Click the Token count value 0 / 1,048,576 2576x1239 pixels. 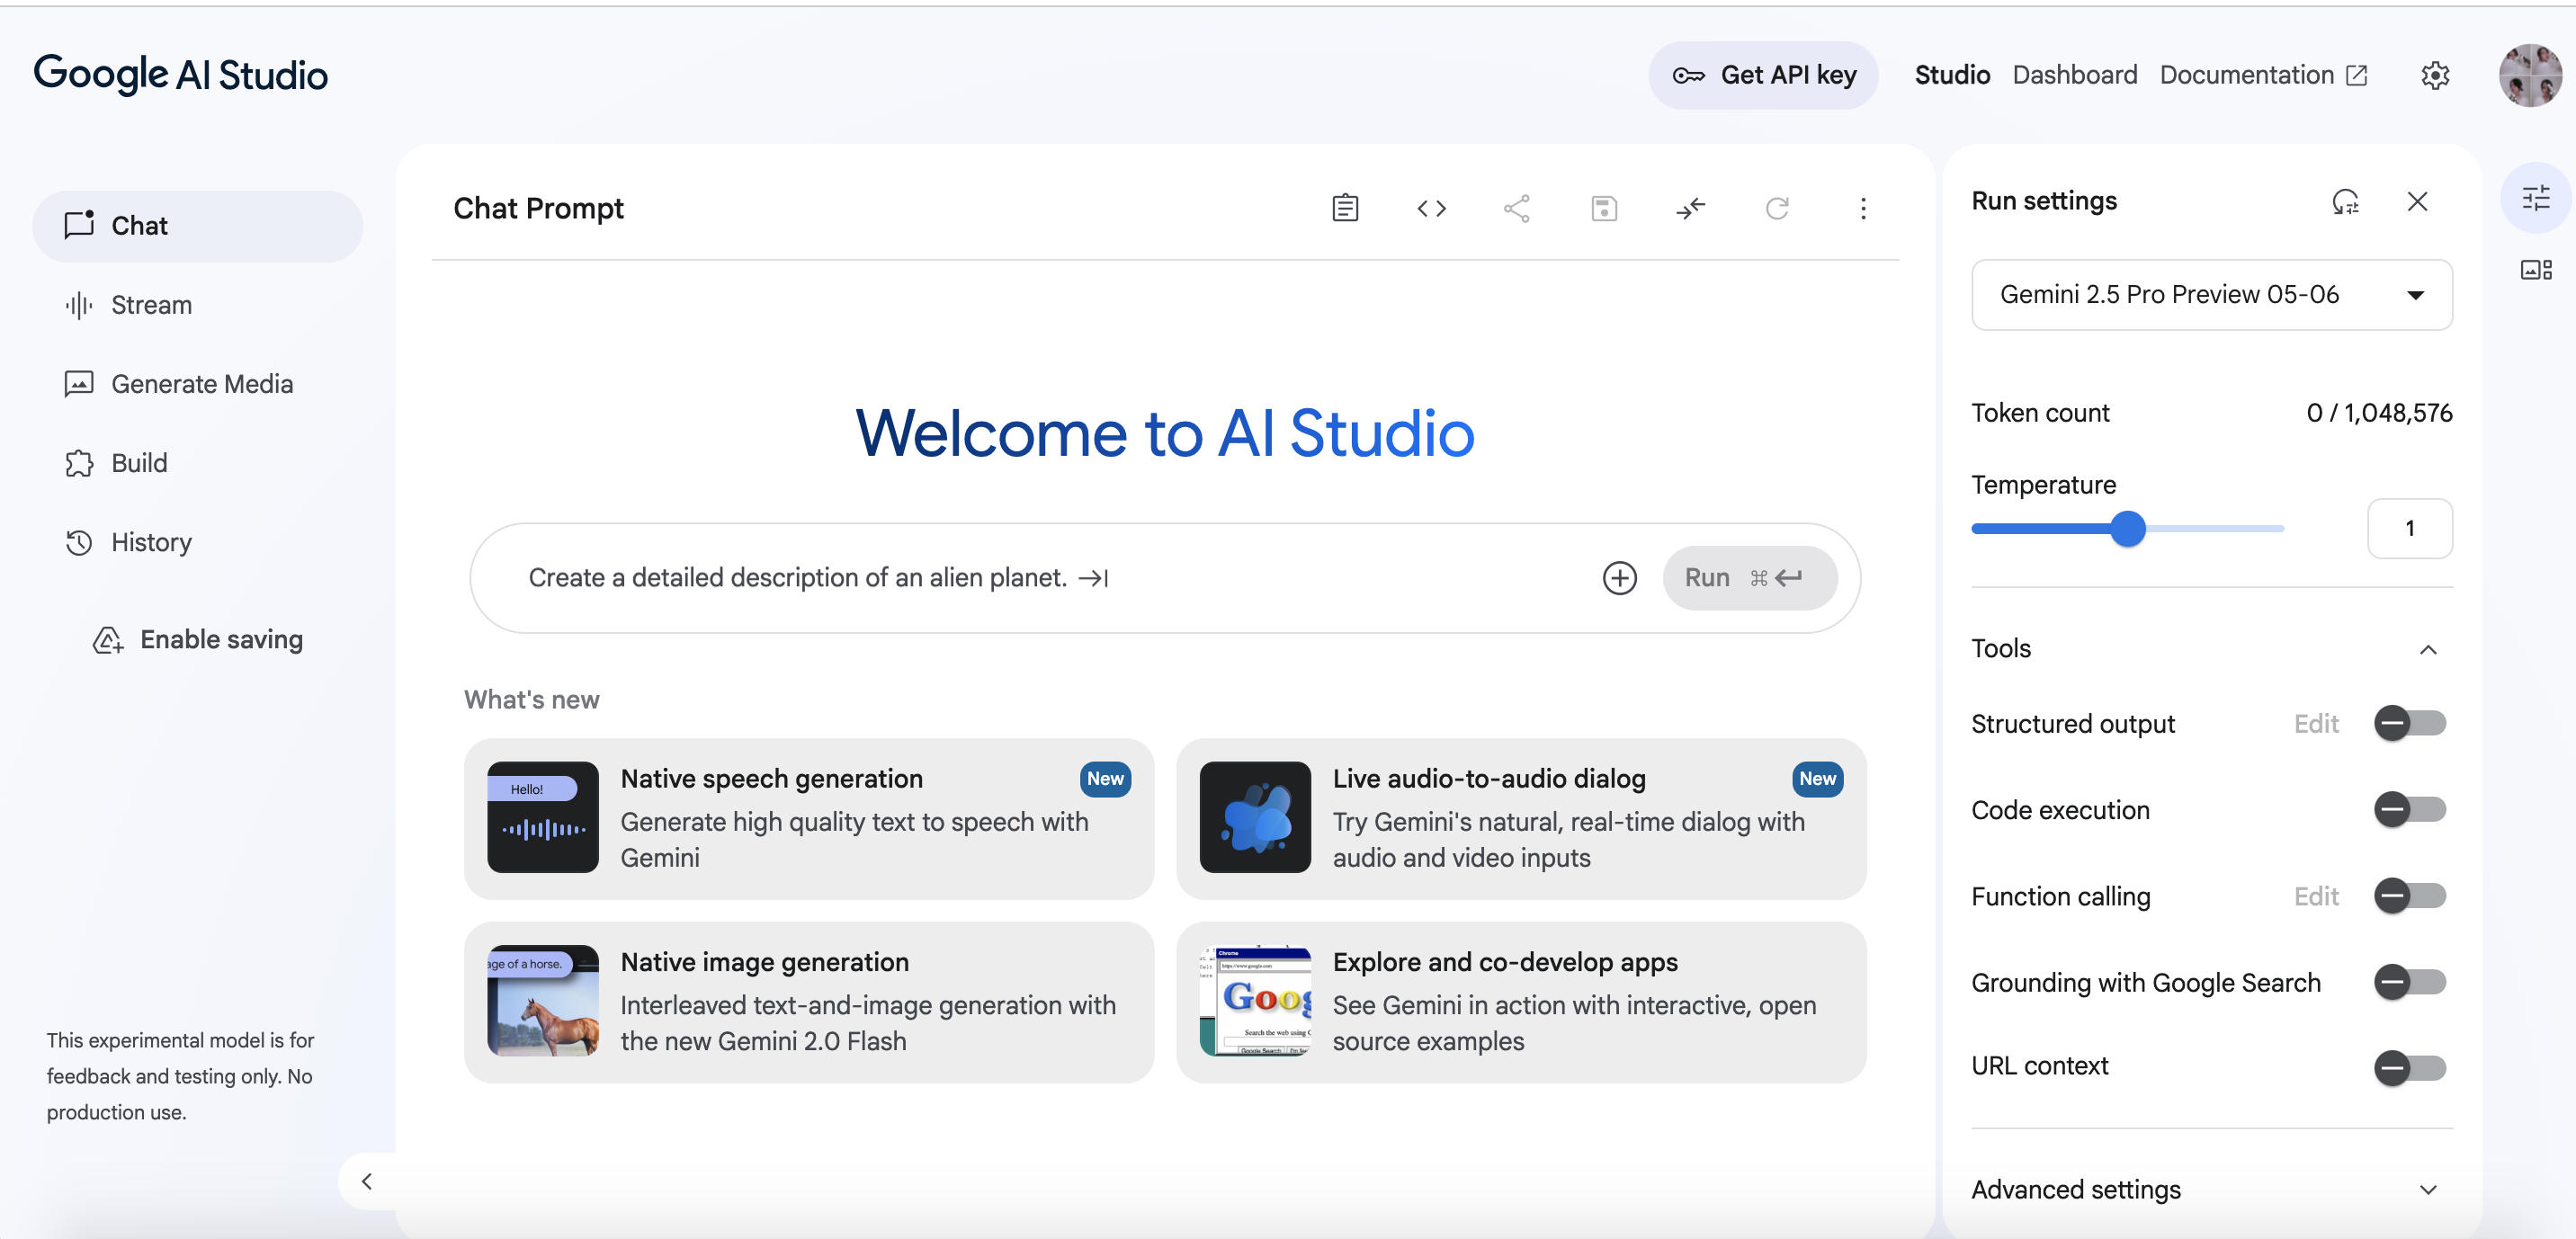click(x=2378, y=413)
